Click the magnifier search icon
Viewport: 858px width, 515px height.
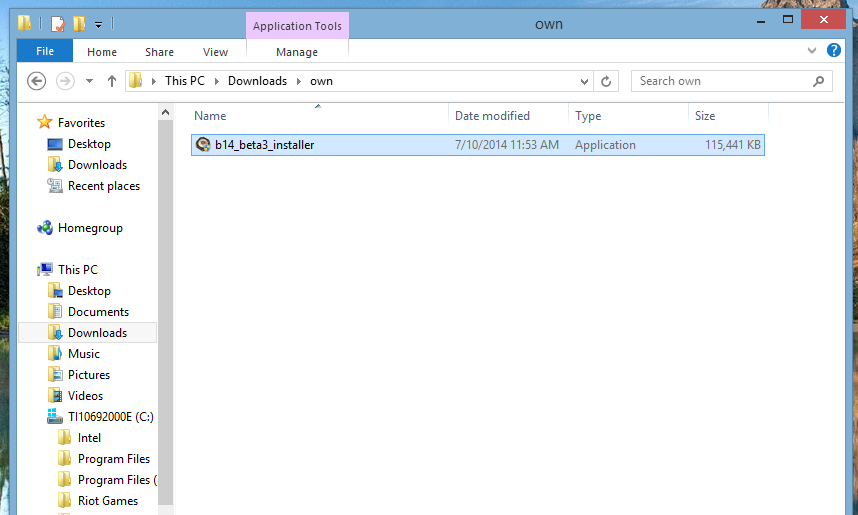818,82
